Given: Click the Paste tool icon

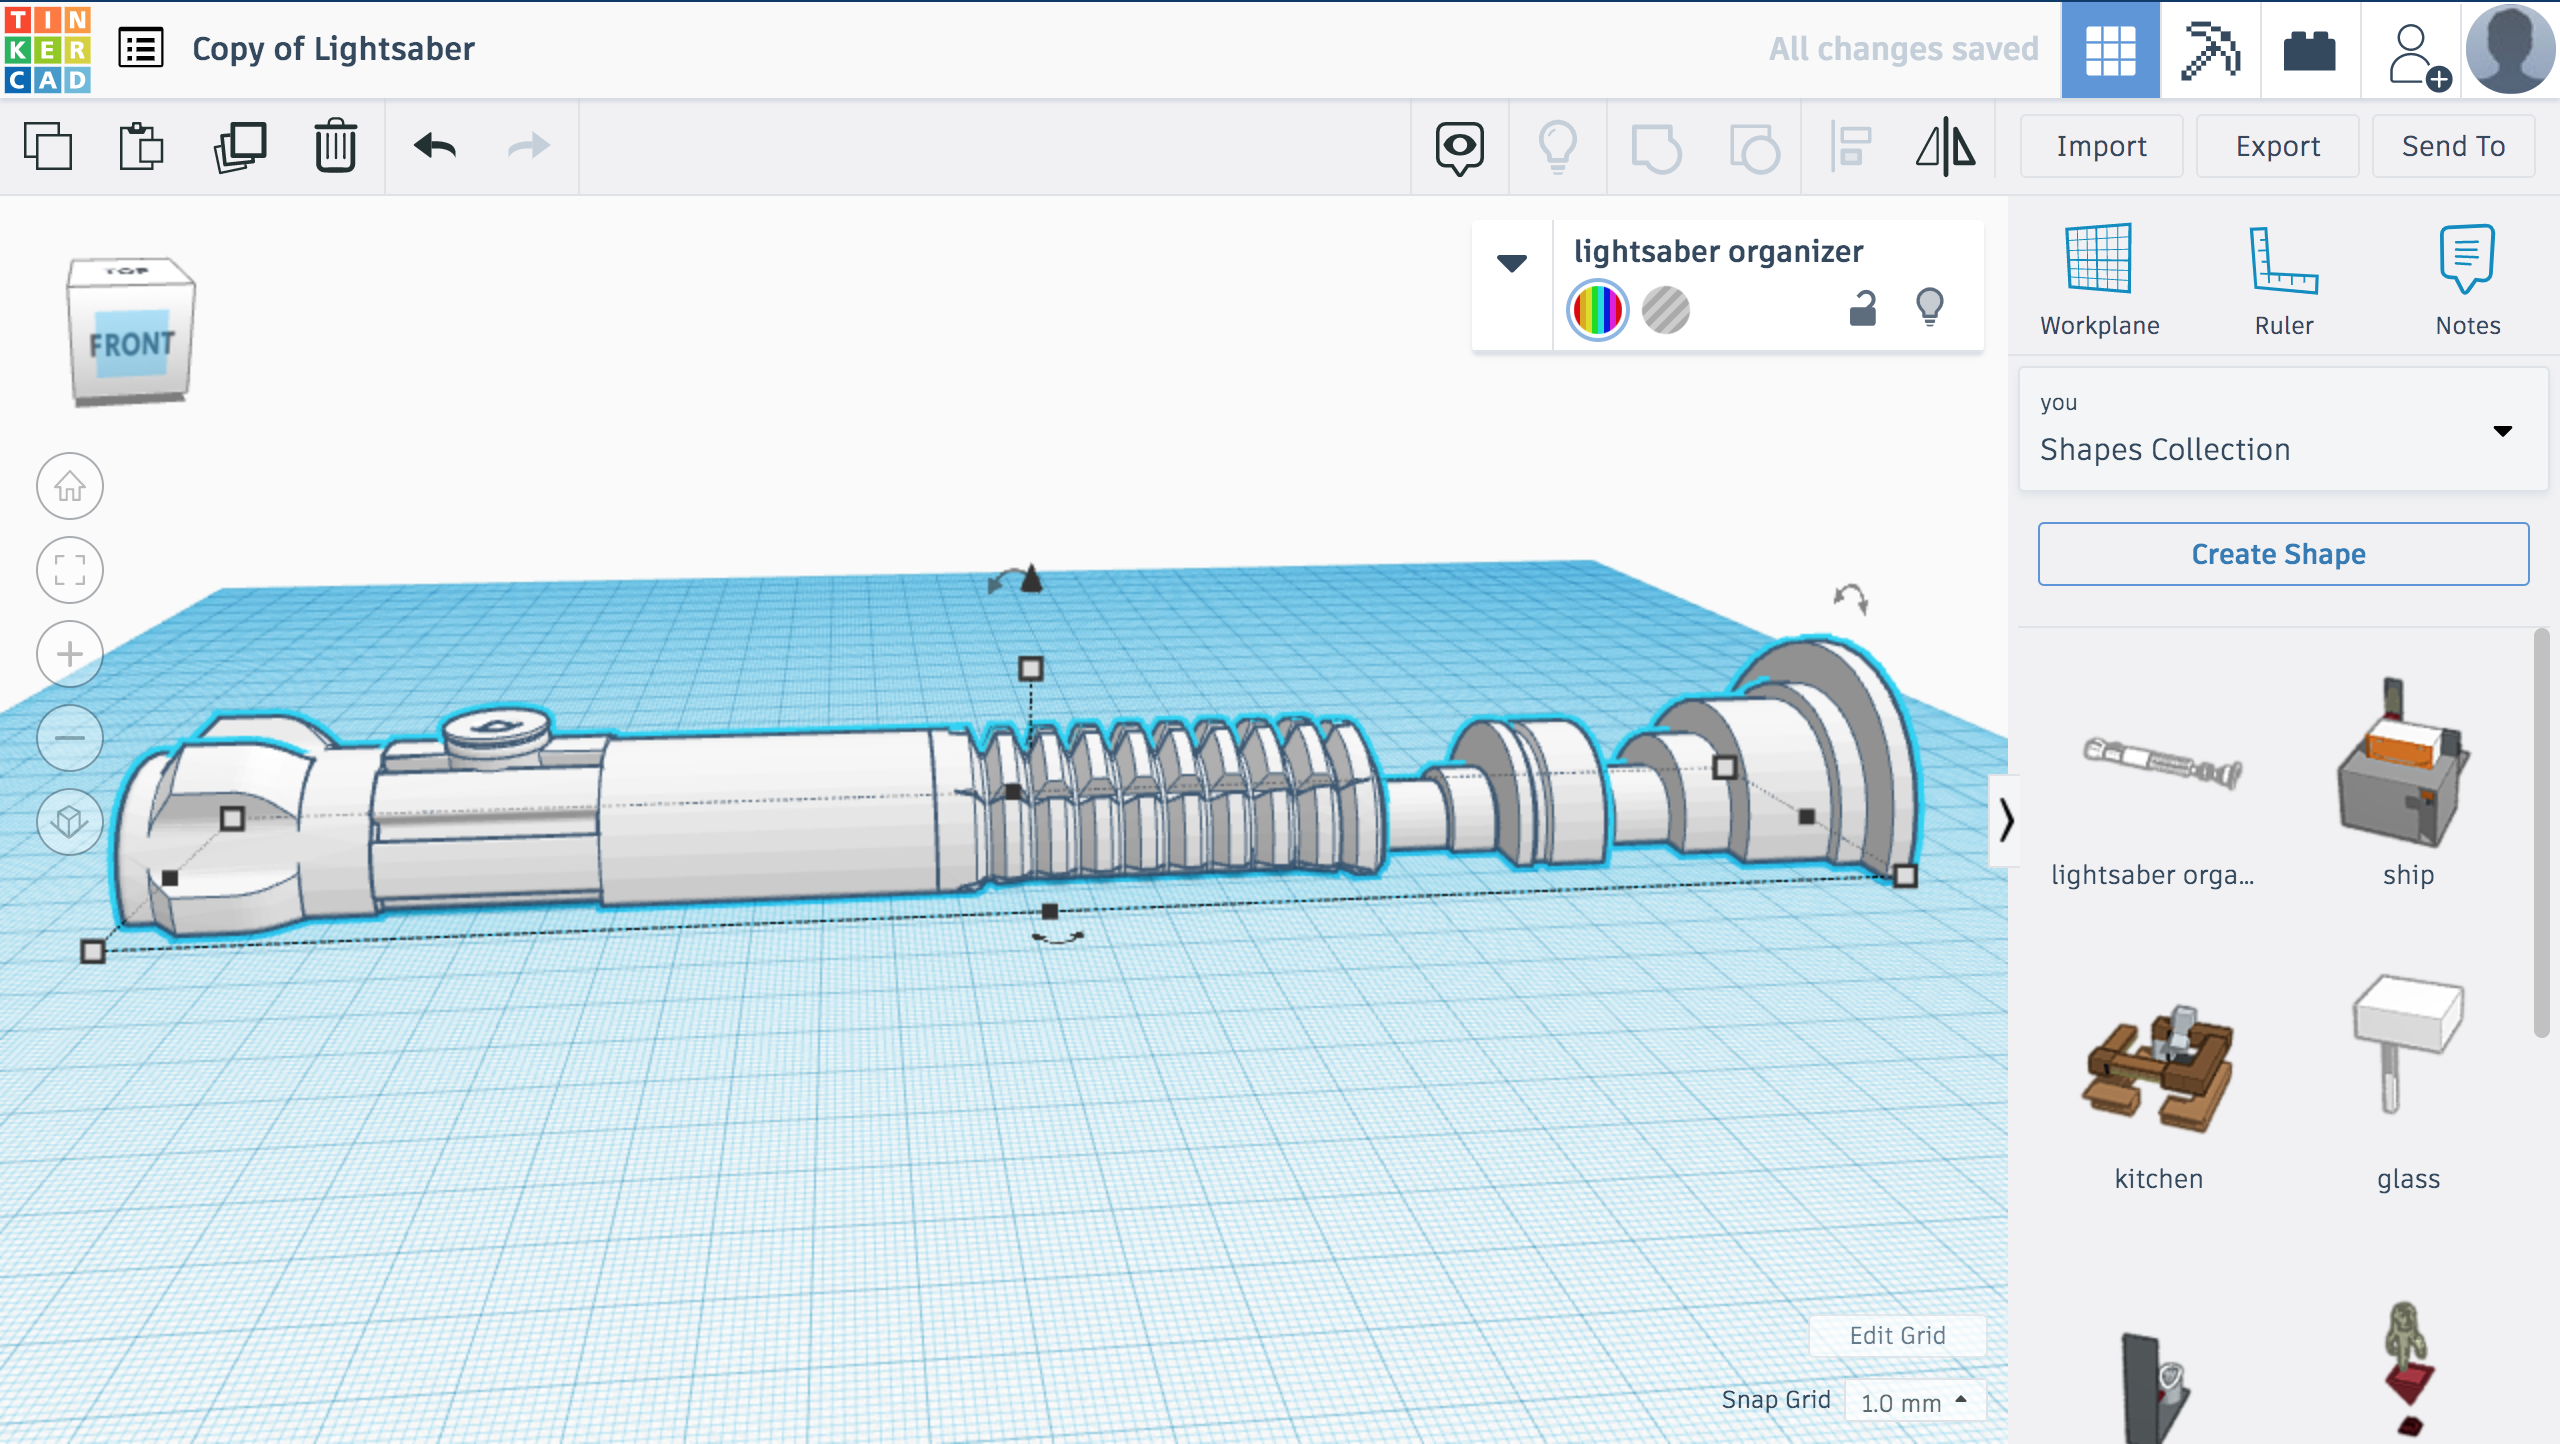Looking at the screenshot, I should point(141,146).
